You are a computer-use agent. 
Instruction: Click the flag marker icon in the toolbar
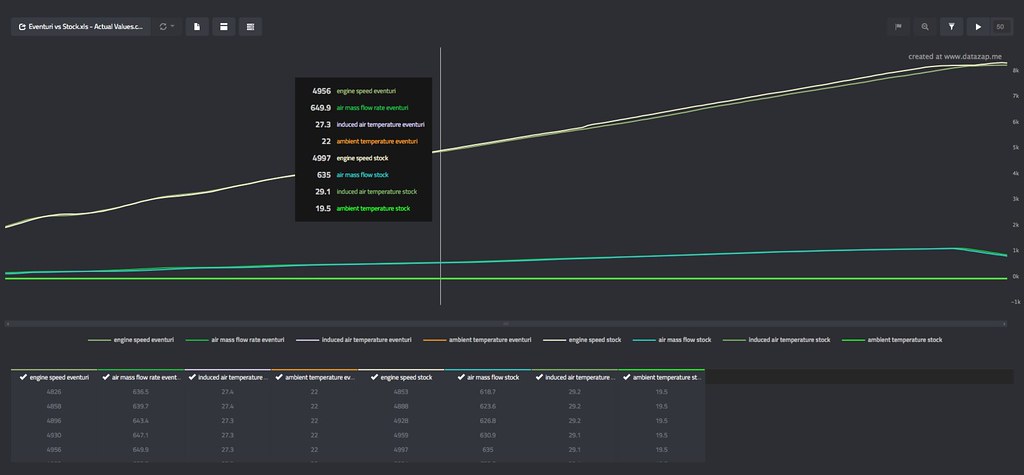(898, 27)
